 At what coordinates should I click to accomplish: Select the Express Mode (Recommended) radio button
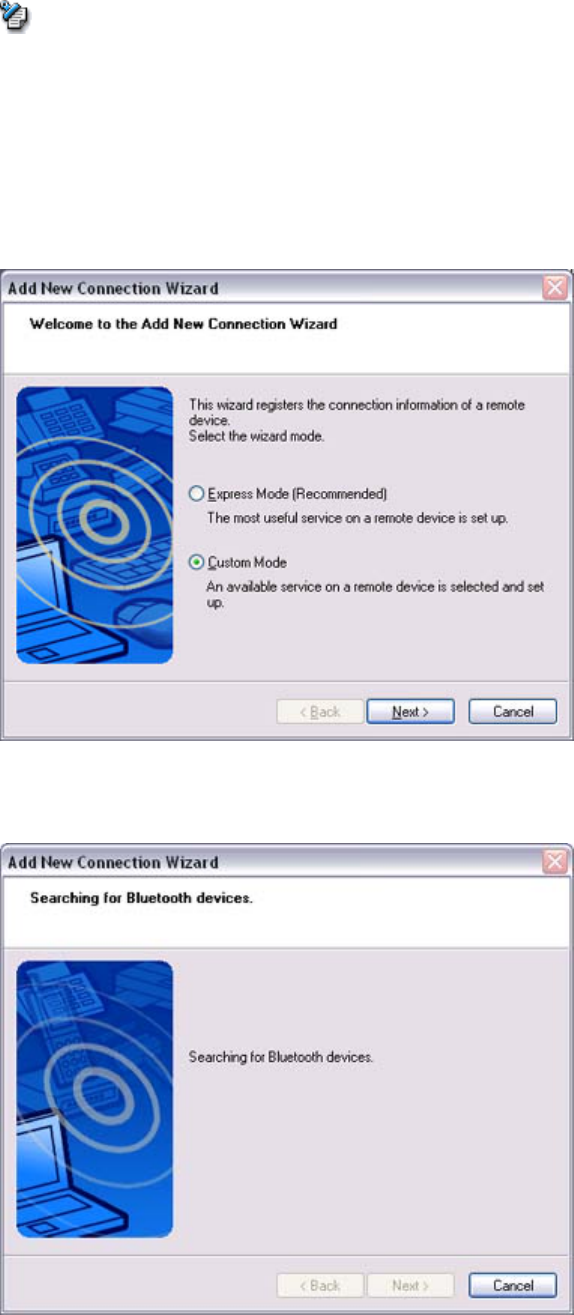coord(196,494)
